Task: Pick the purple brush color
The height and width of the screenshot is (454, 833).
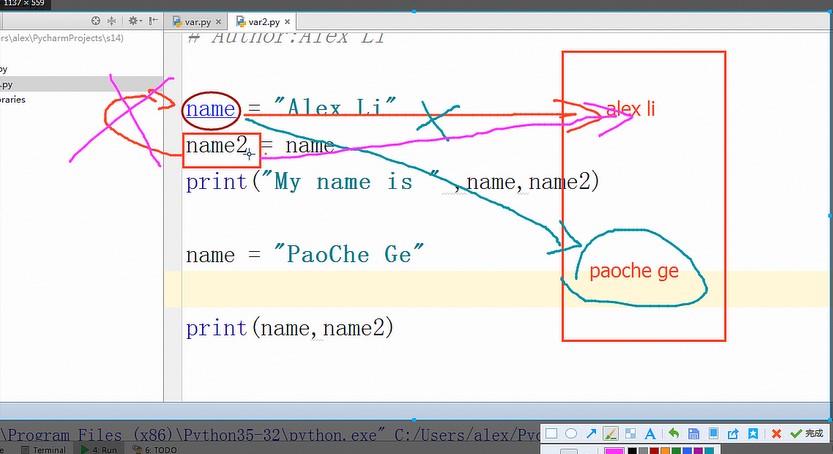Action: pos(698,451)
